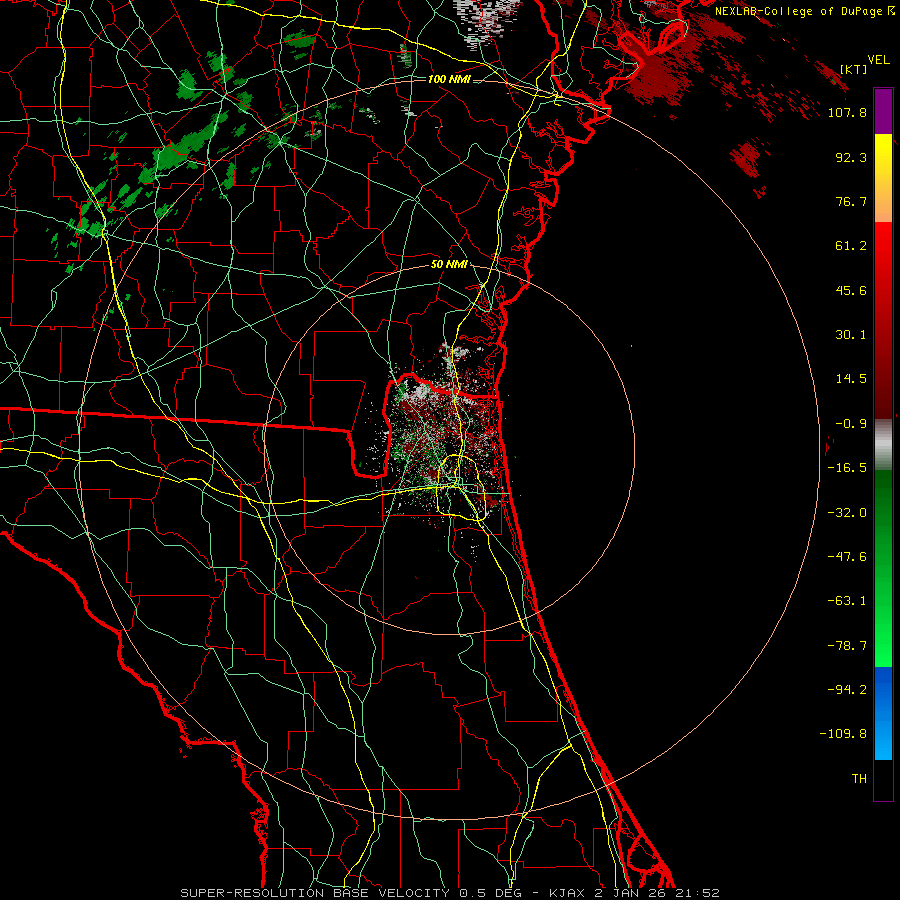Click the 45.6 velocity scale value
The image size is (900, 900).
tap(851, 290)
